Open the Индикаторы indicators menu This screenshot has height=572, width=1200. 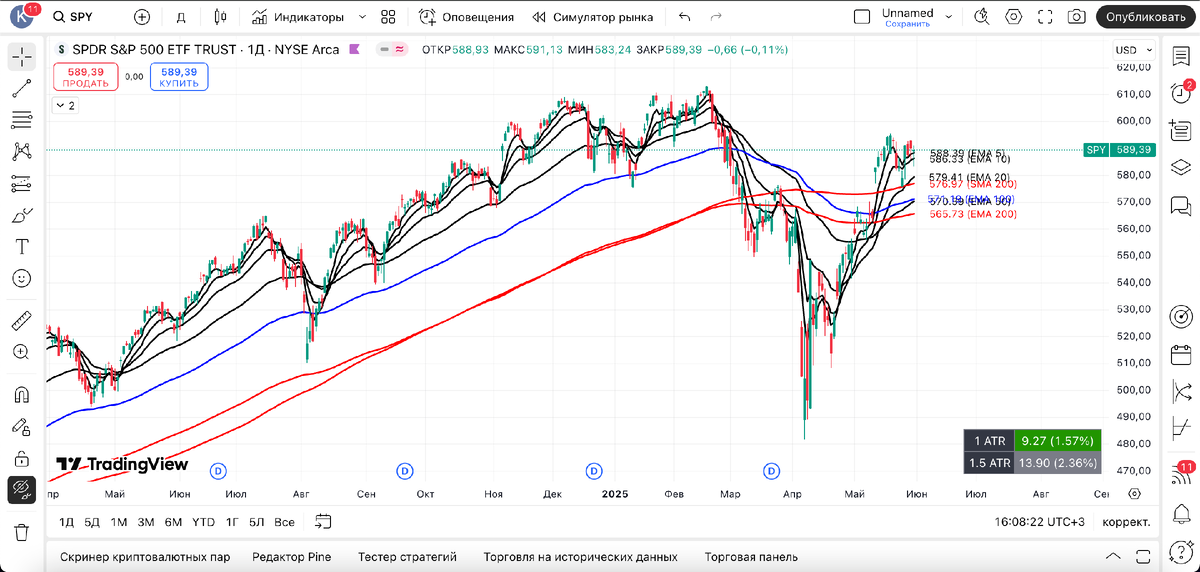(x=297, y=17)
